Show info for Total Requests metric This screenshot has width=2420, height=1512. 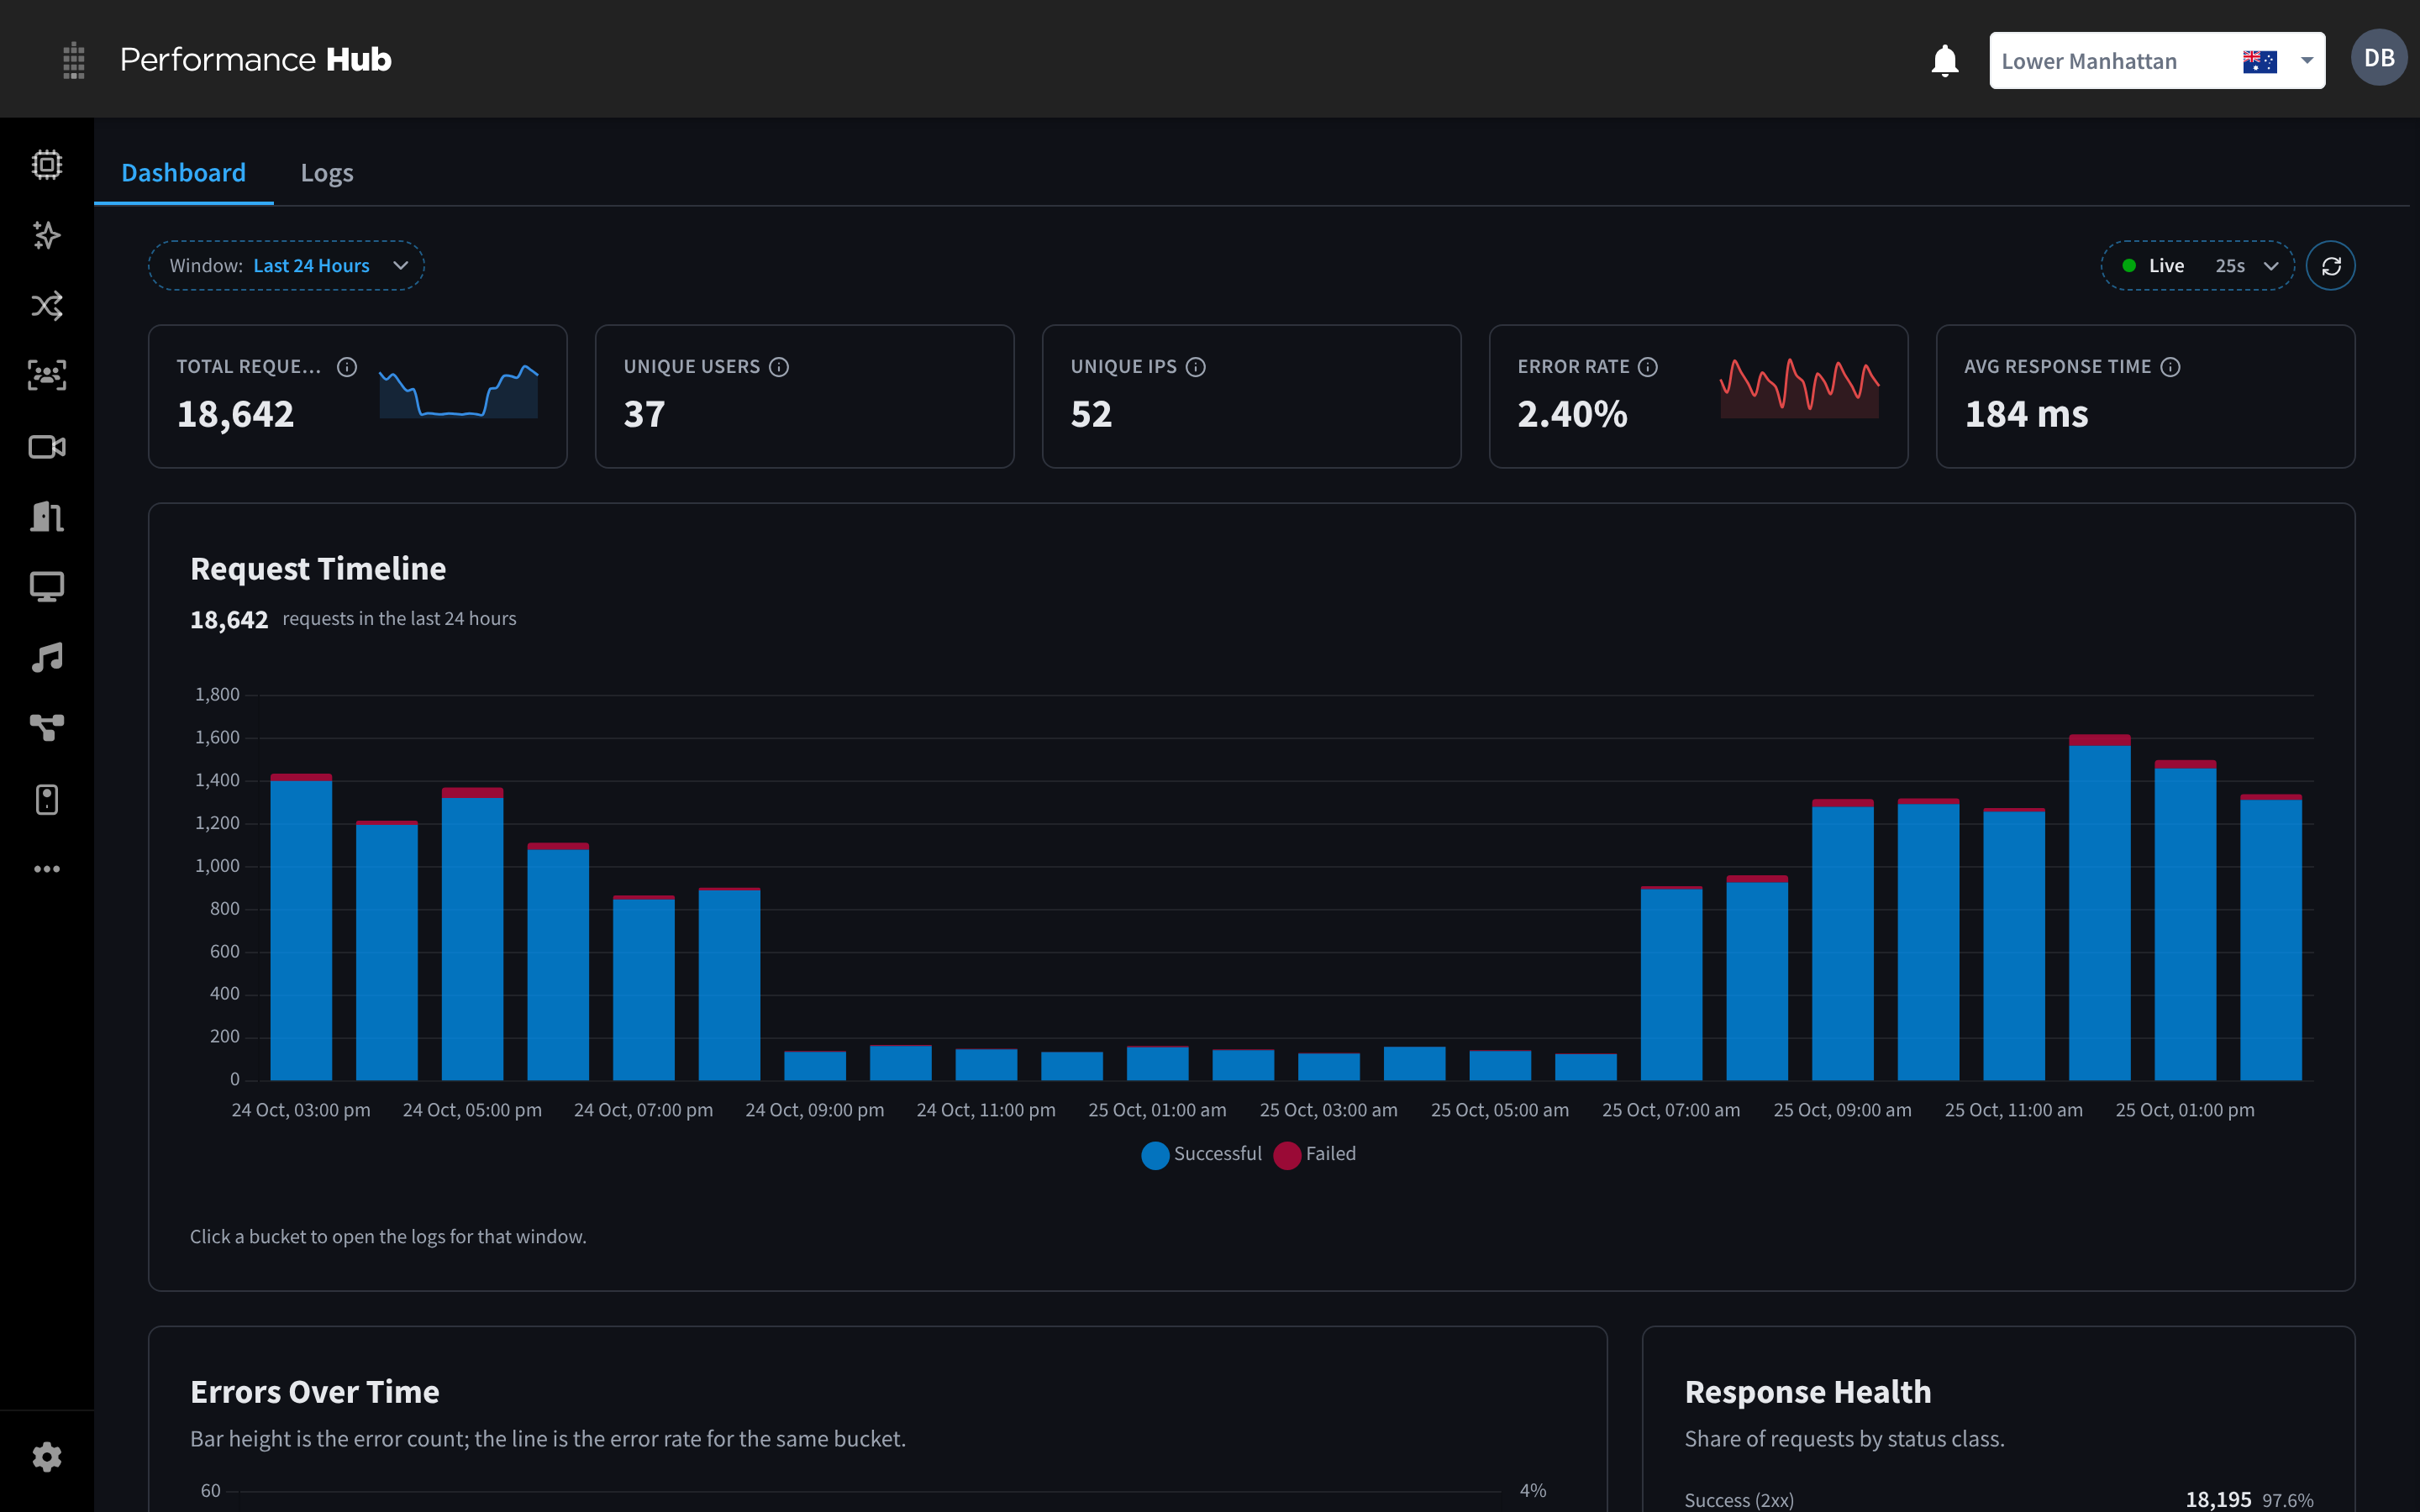347,367
